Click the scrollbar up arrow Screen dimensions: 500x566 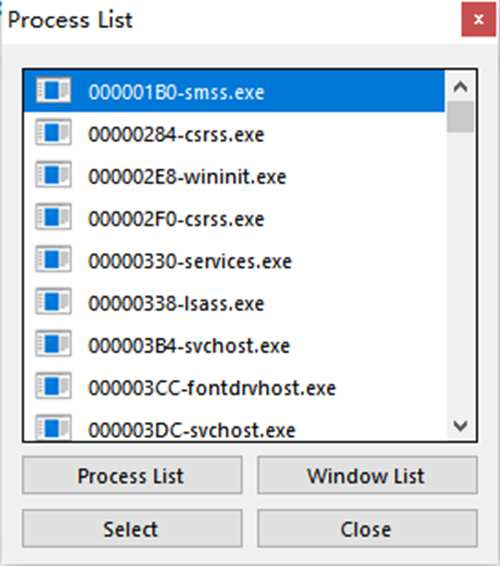click(x=460, y=87)
